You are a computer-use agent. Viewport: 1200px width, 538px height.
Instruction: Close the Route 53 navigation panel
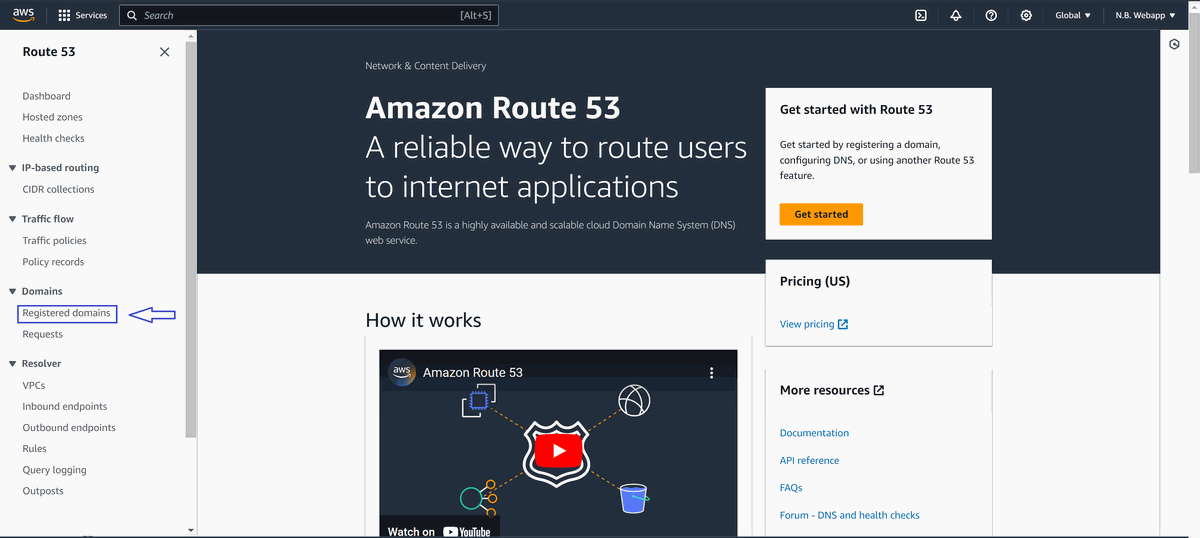pyautogui.click(x=165, y=52)
